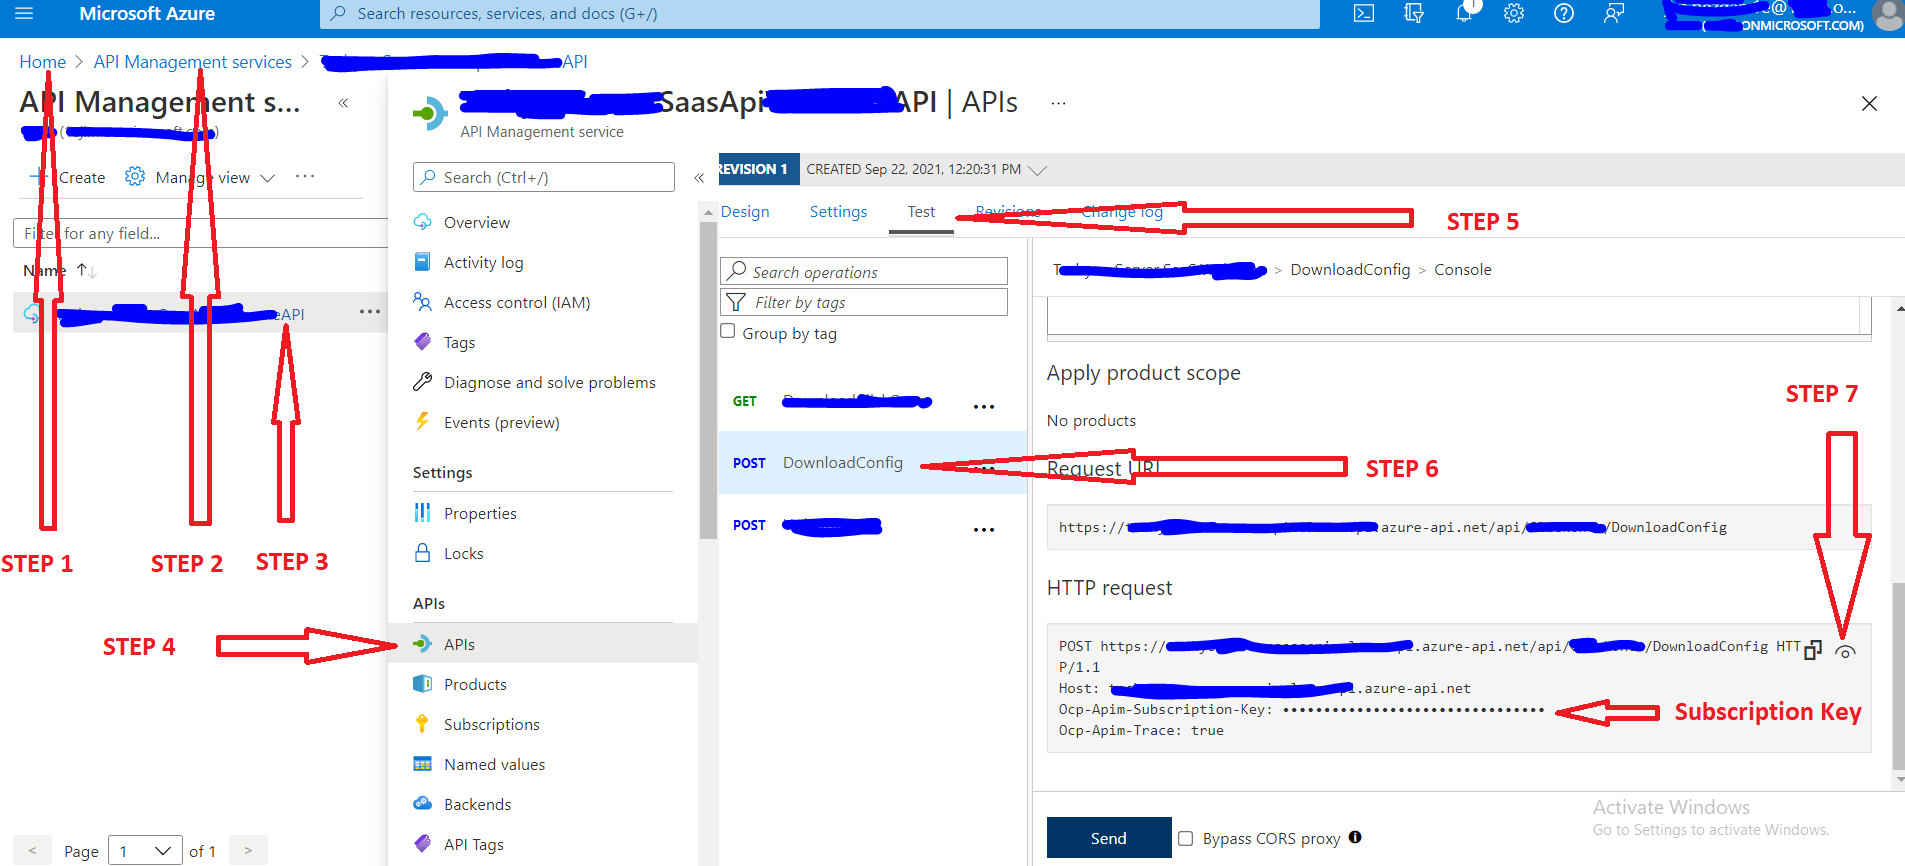Select APIs in the side menu
The image size is (1905, 866).
(x=543, y=644)
